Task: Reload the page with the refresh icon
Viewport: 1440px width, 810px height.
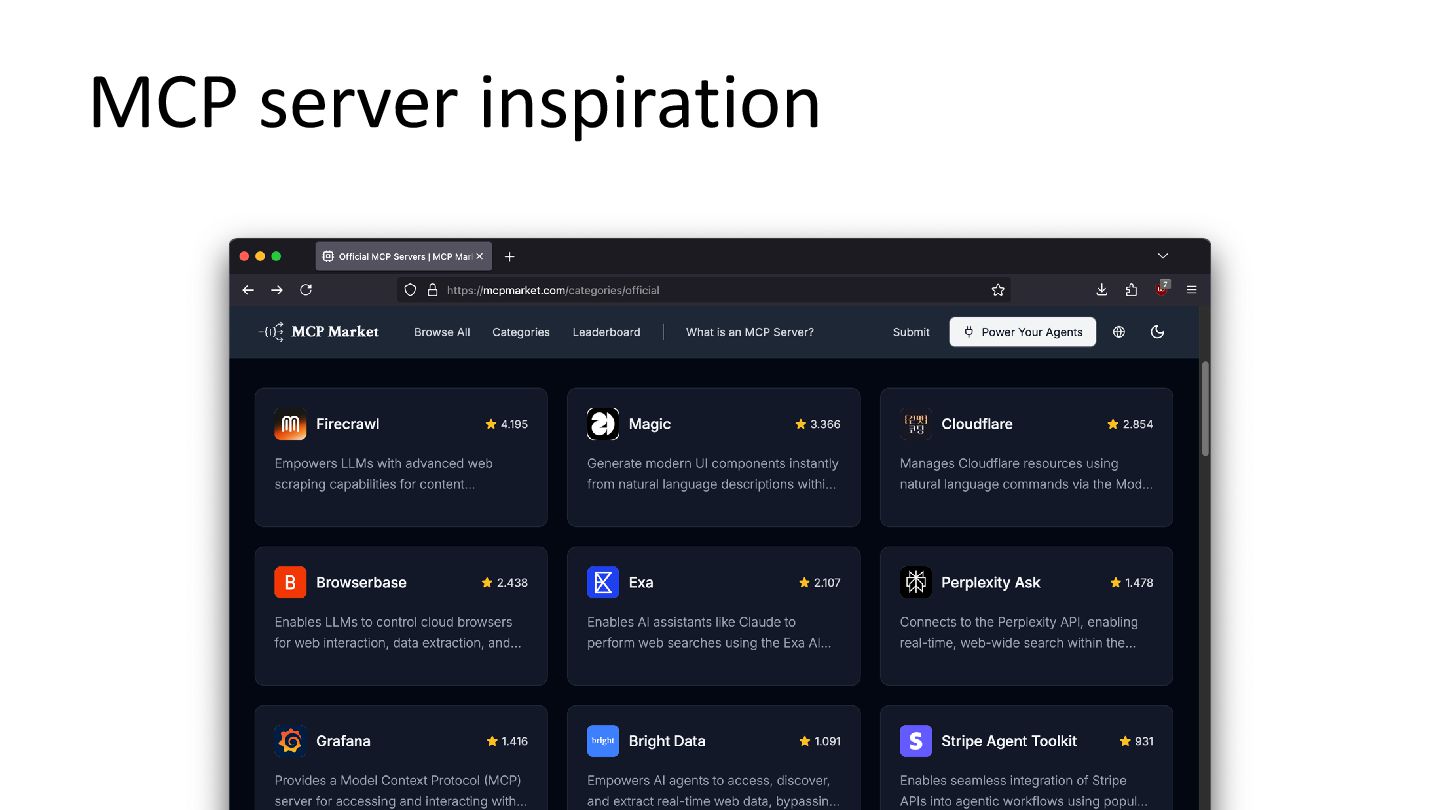Action: (306, 290)
